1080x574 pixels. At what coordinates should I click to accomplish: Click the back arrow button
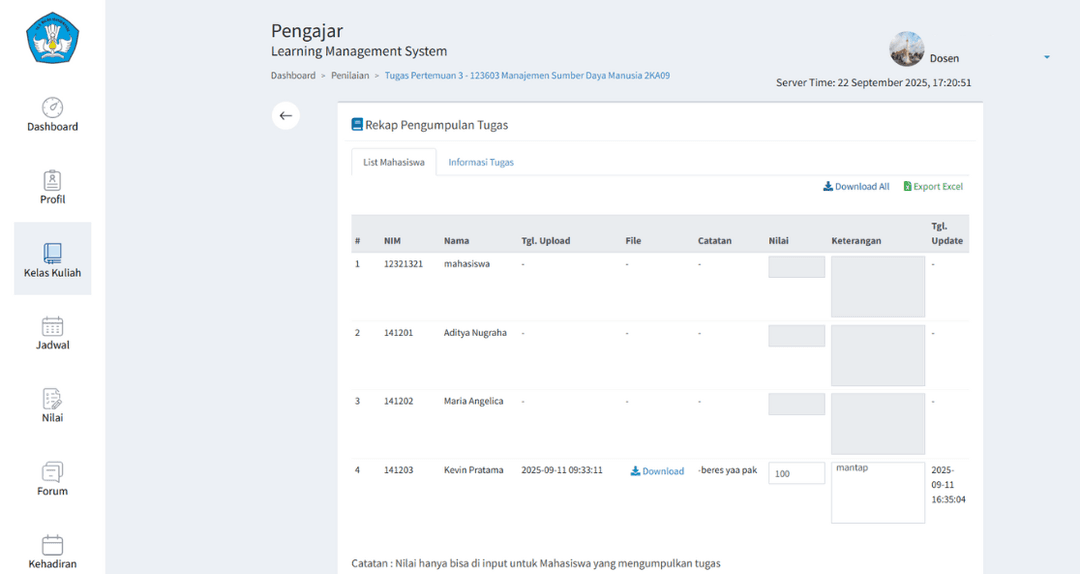285,116
